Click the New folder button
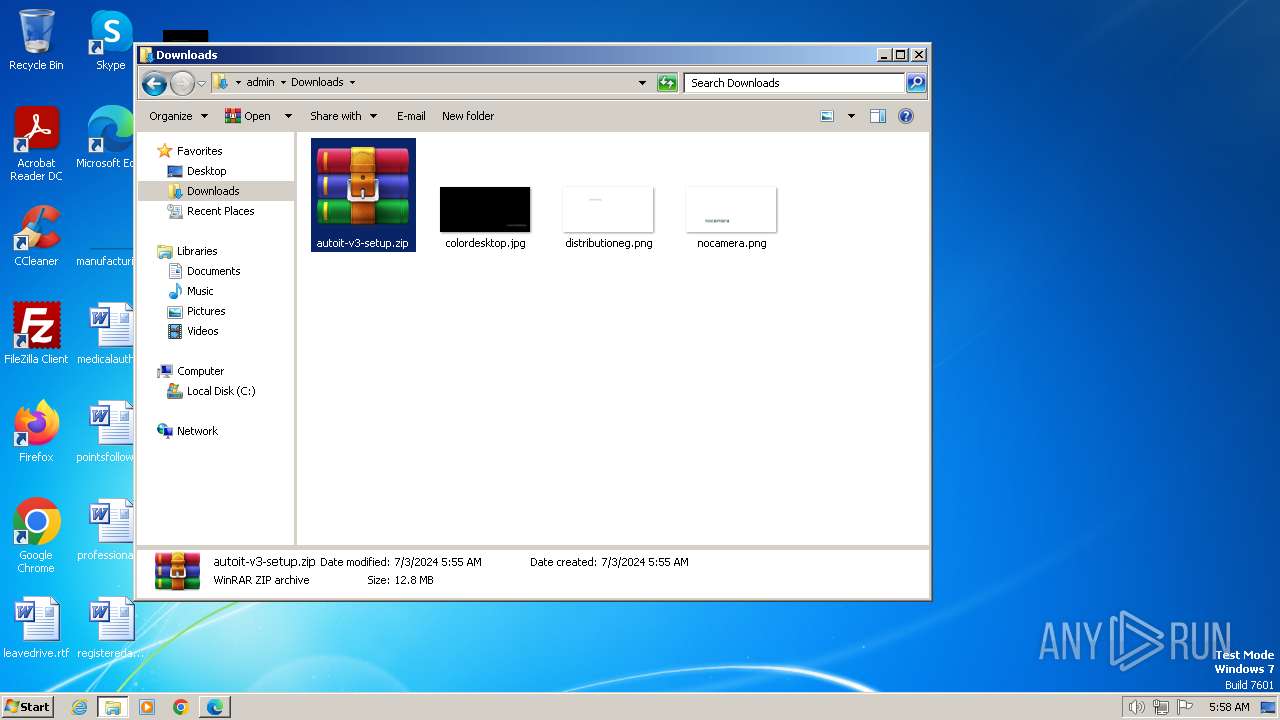 coord(468,116)
